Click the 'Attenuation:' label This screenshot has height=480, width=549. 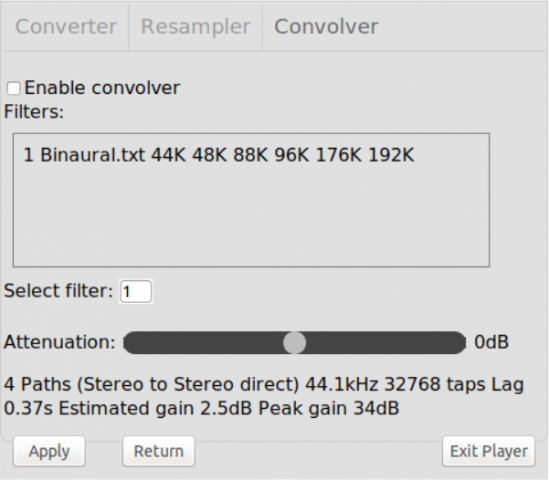(x=60, y=342)
